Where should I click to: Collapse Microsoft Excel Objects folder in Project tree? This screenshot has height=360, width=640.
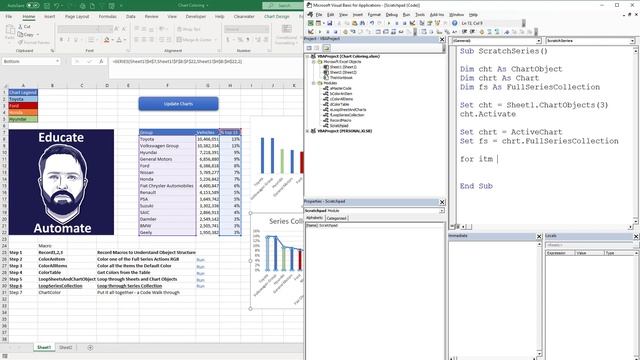pos(314,62)
